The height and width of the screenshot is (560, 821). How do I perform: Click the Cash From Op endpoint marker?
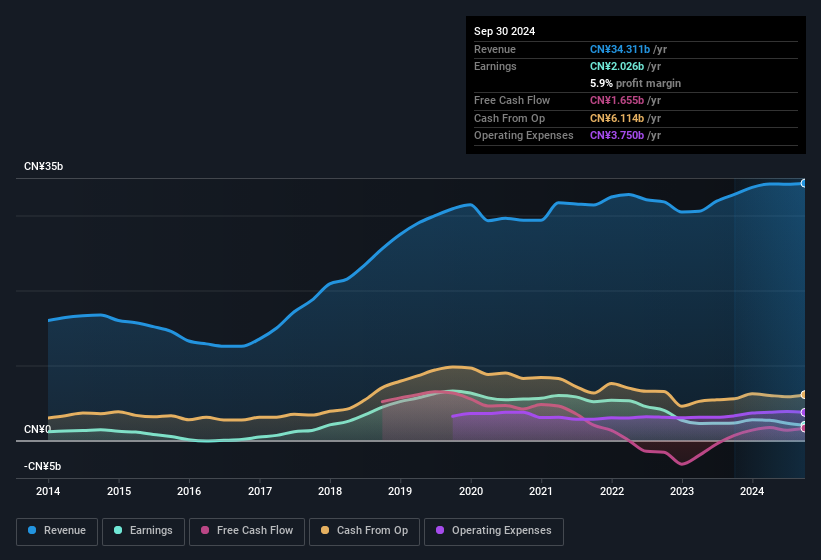[x=804, y=395]
